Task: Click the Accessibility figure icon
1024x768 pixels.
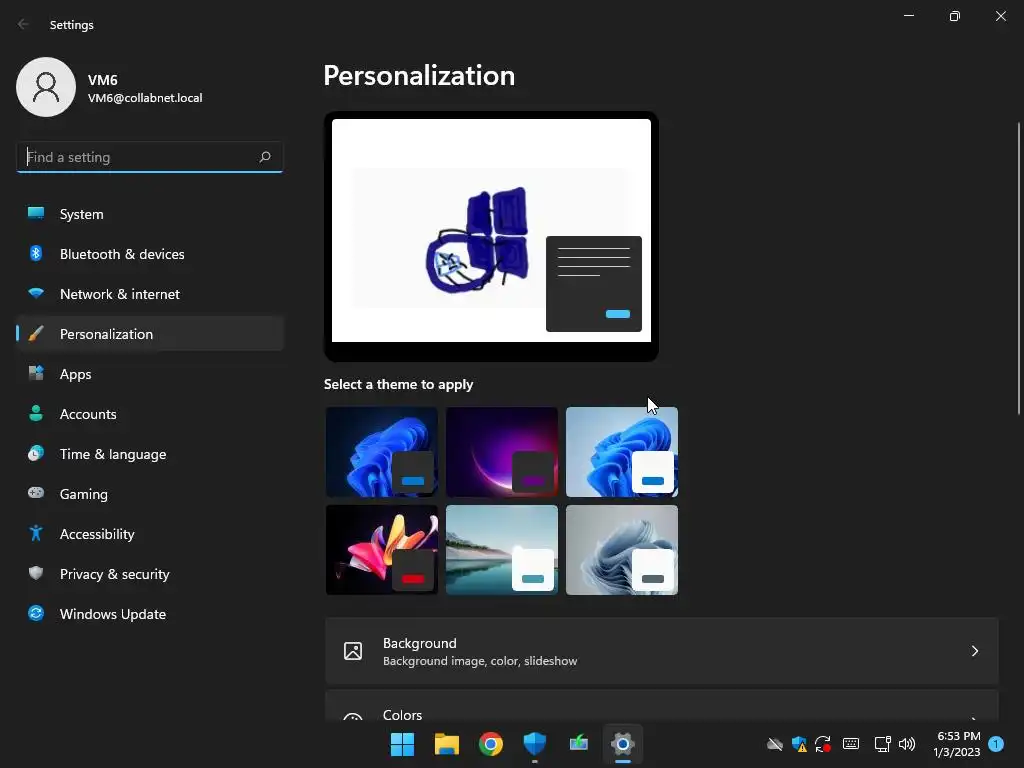Action: [x=36, y=534]
